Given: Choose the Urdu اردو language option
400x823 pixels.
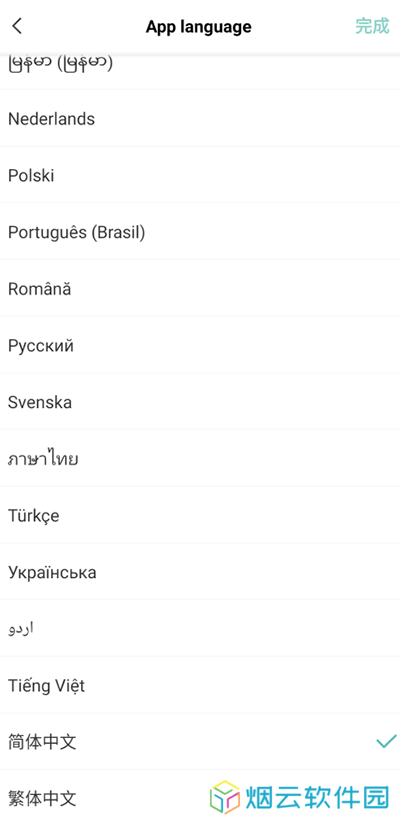Looking at the screenshot, I should point(200,629).
